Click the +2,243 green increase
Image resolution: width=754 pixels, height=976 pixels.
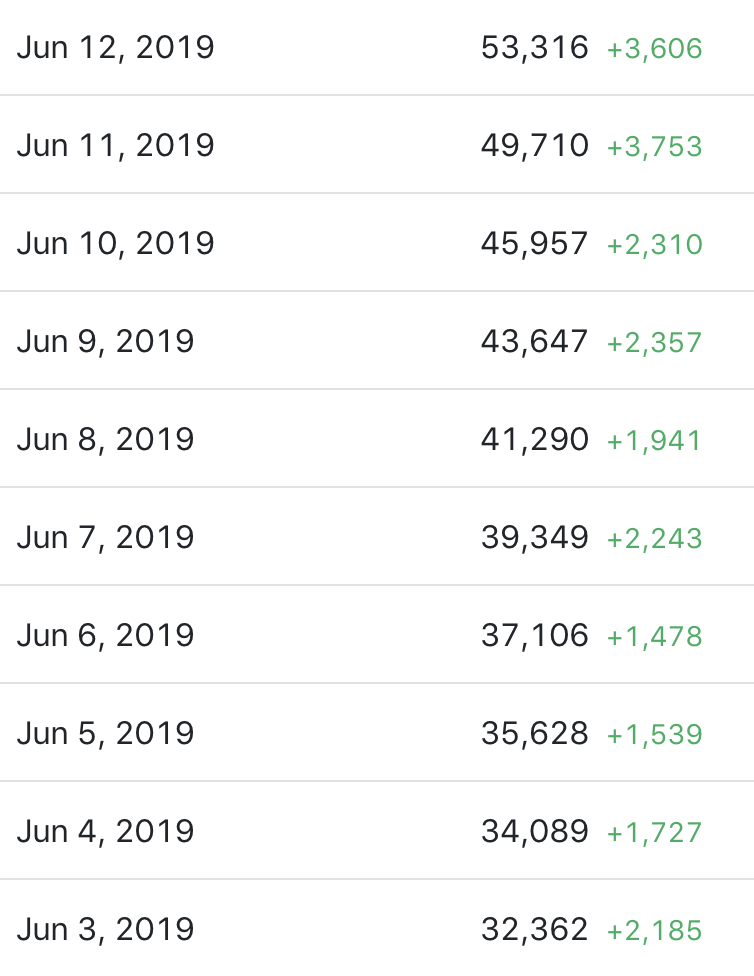(x=655, y=539)
